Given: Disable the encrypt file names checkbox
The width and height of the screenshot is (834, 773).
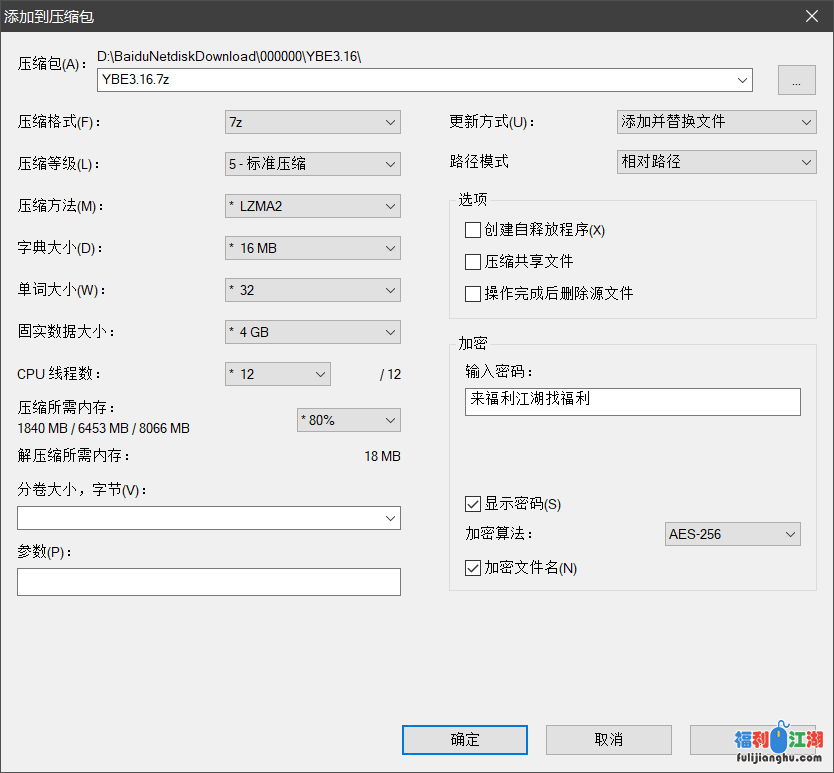Looking at the screenshot, I should point(473,568).
